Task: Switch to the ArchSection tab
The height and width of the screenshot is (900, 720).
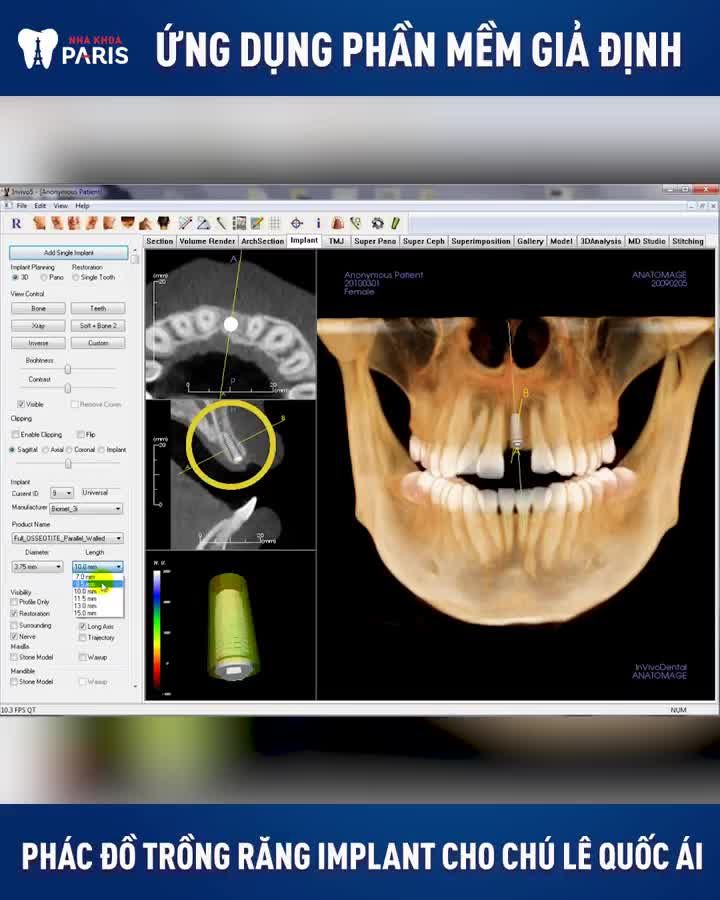Action: (x=262, y=241)
